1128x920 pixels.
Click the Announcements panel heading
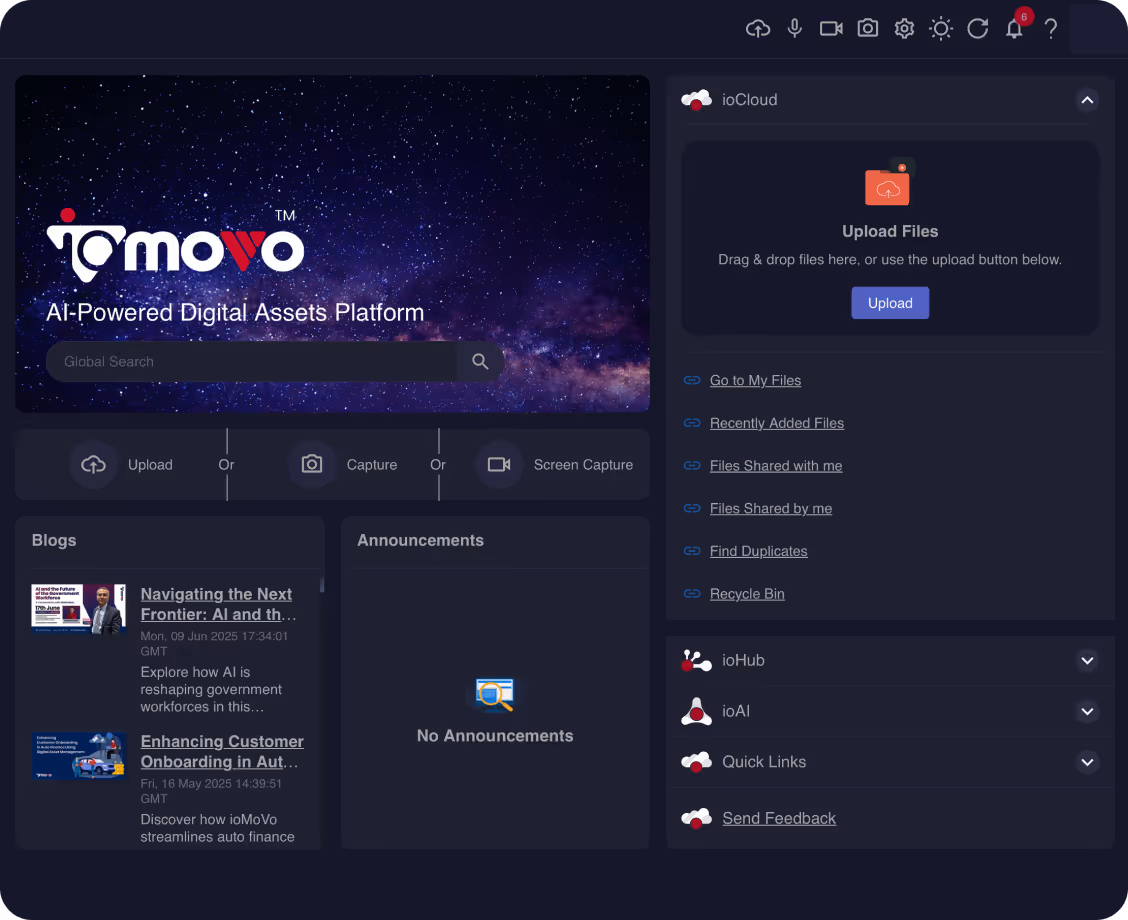(421, 541)
